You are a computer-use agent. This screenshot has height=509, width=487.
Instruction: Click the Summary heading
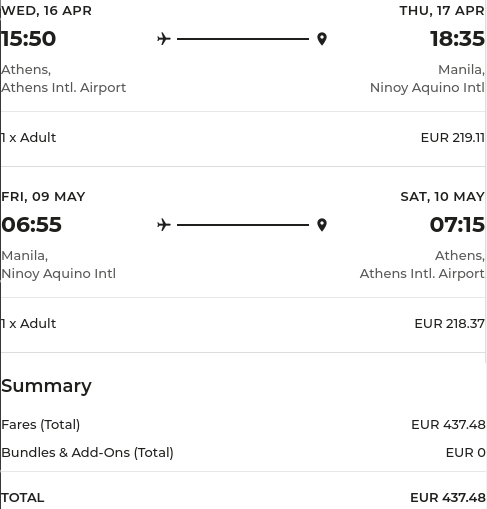point(46,386)
